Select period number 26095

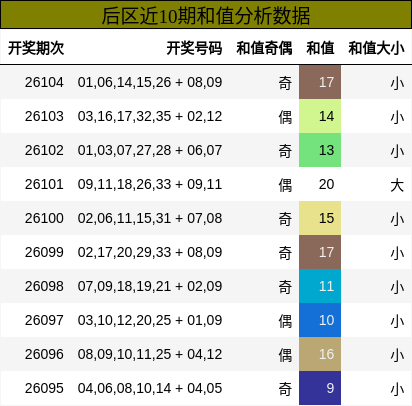coord(44,388)
